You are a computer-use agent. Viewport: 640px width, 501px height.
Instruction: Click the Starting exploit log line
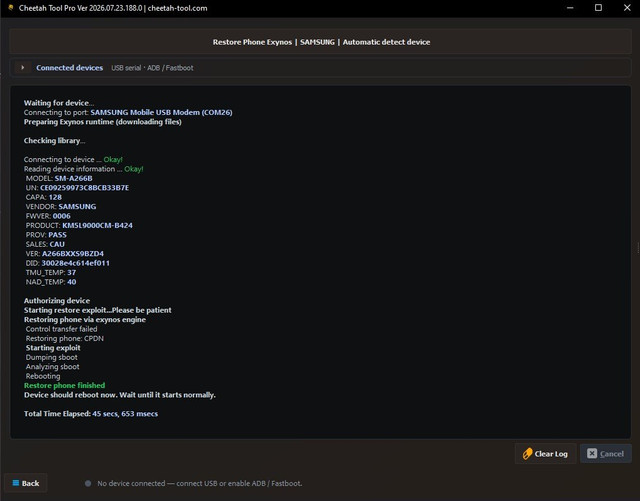tap(53, 348)
